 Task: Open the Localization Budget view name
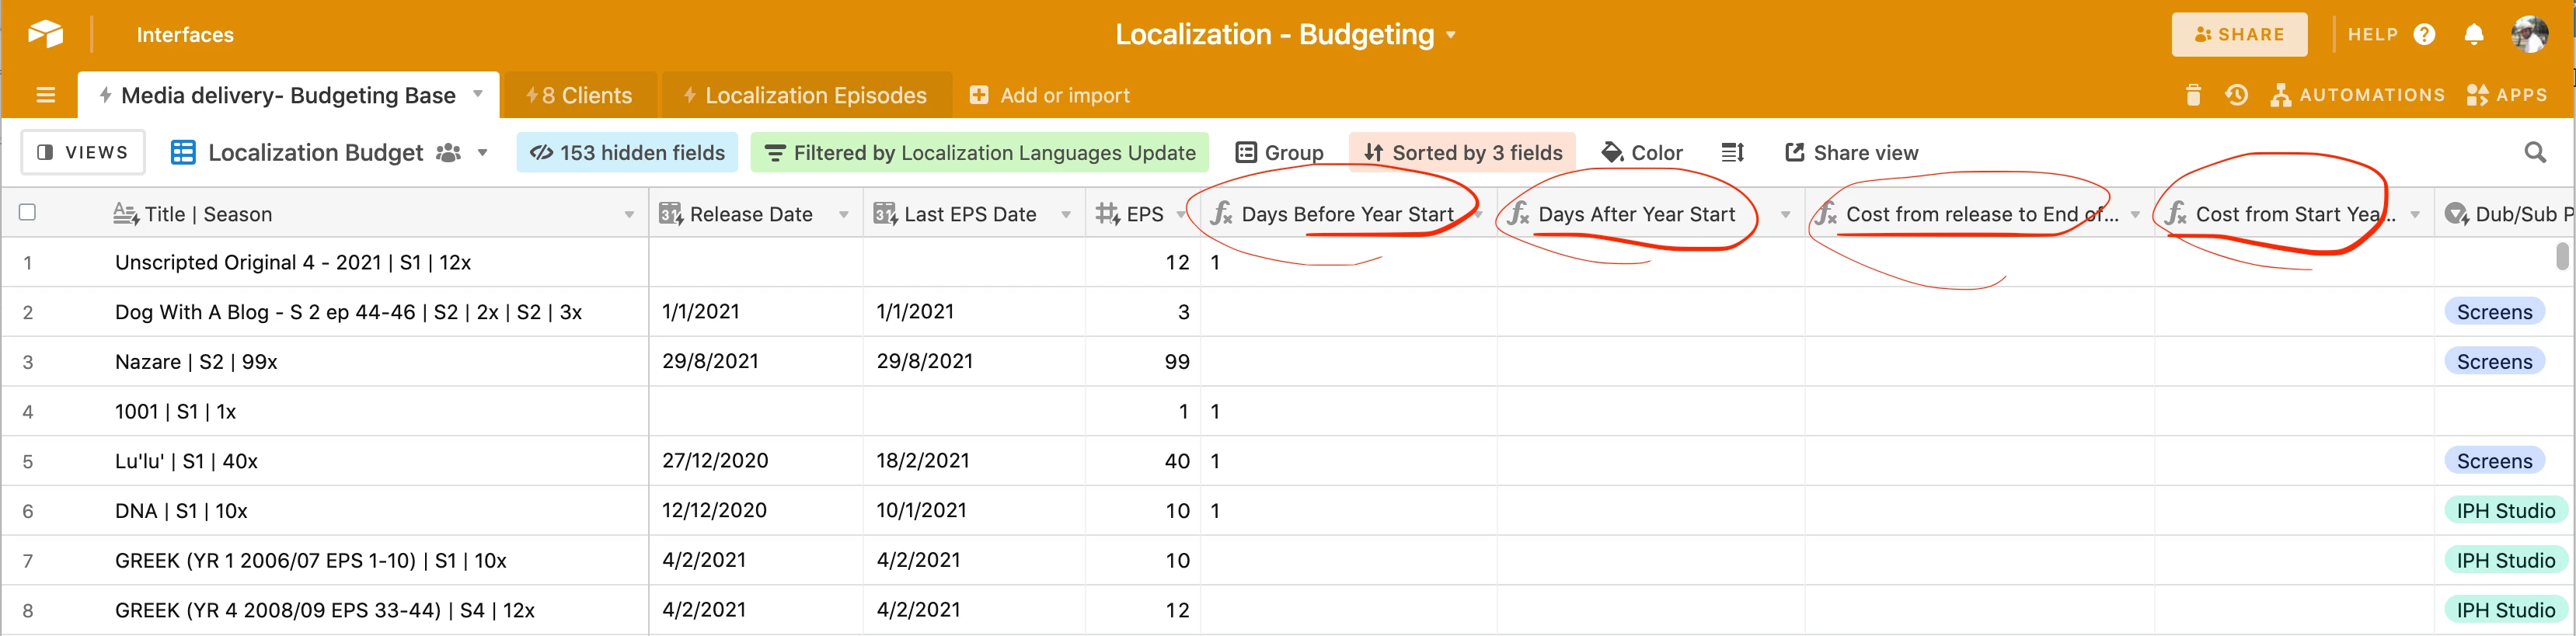pos(316,152)
